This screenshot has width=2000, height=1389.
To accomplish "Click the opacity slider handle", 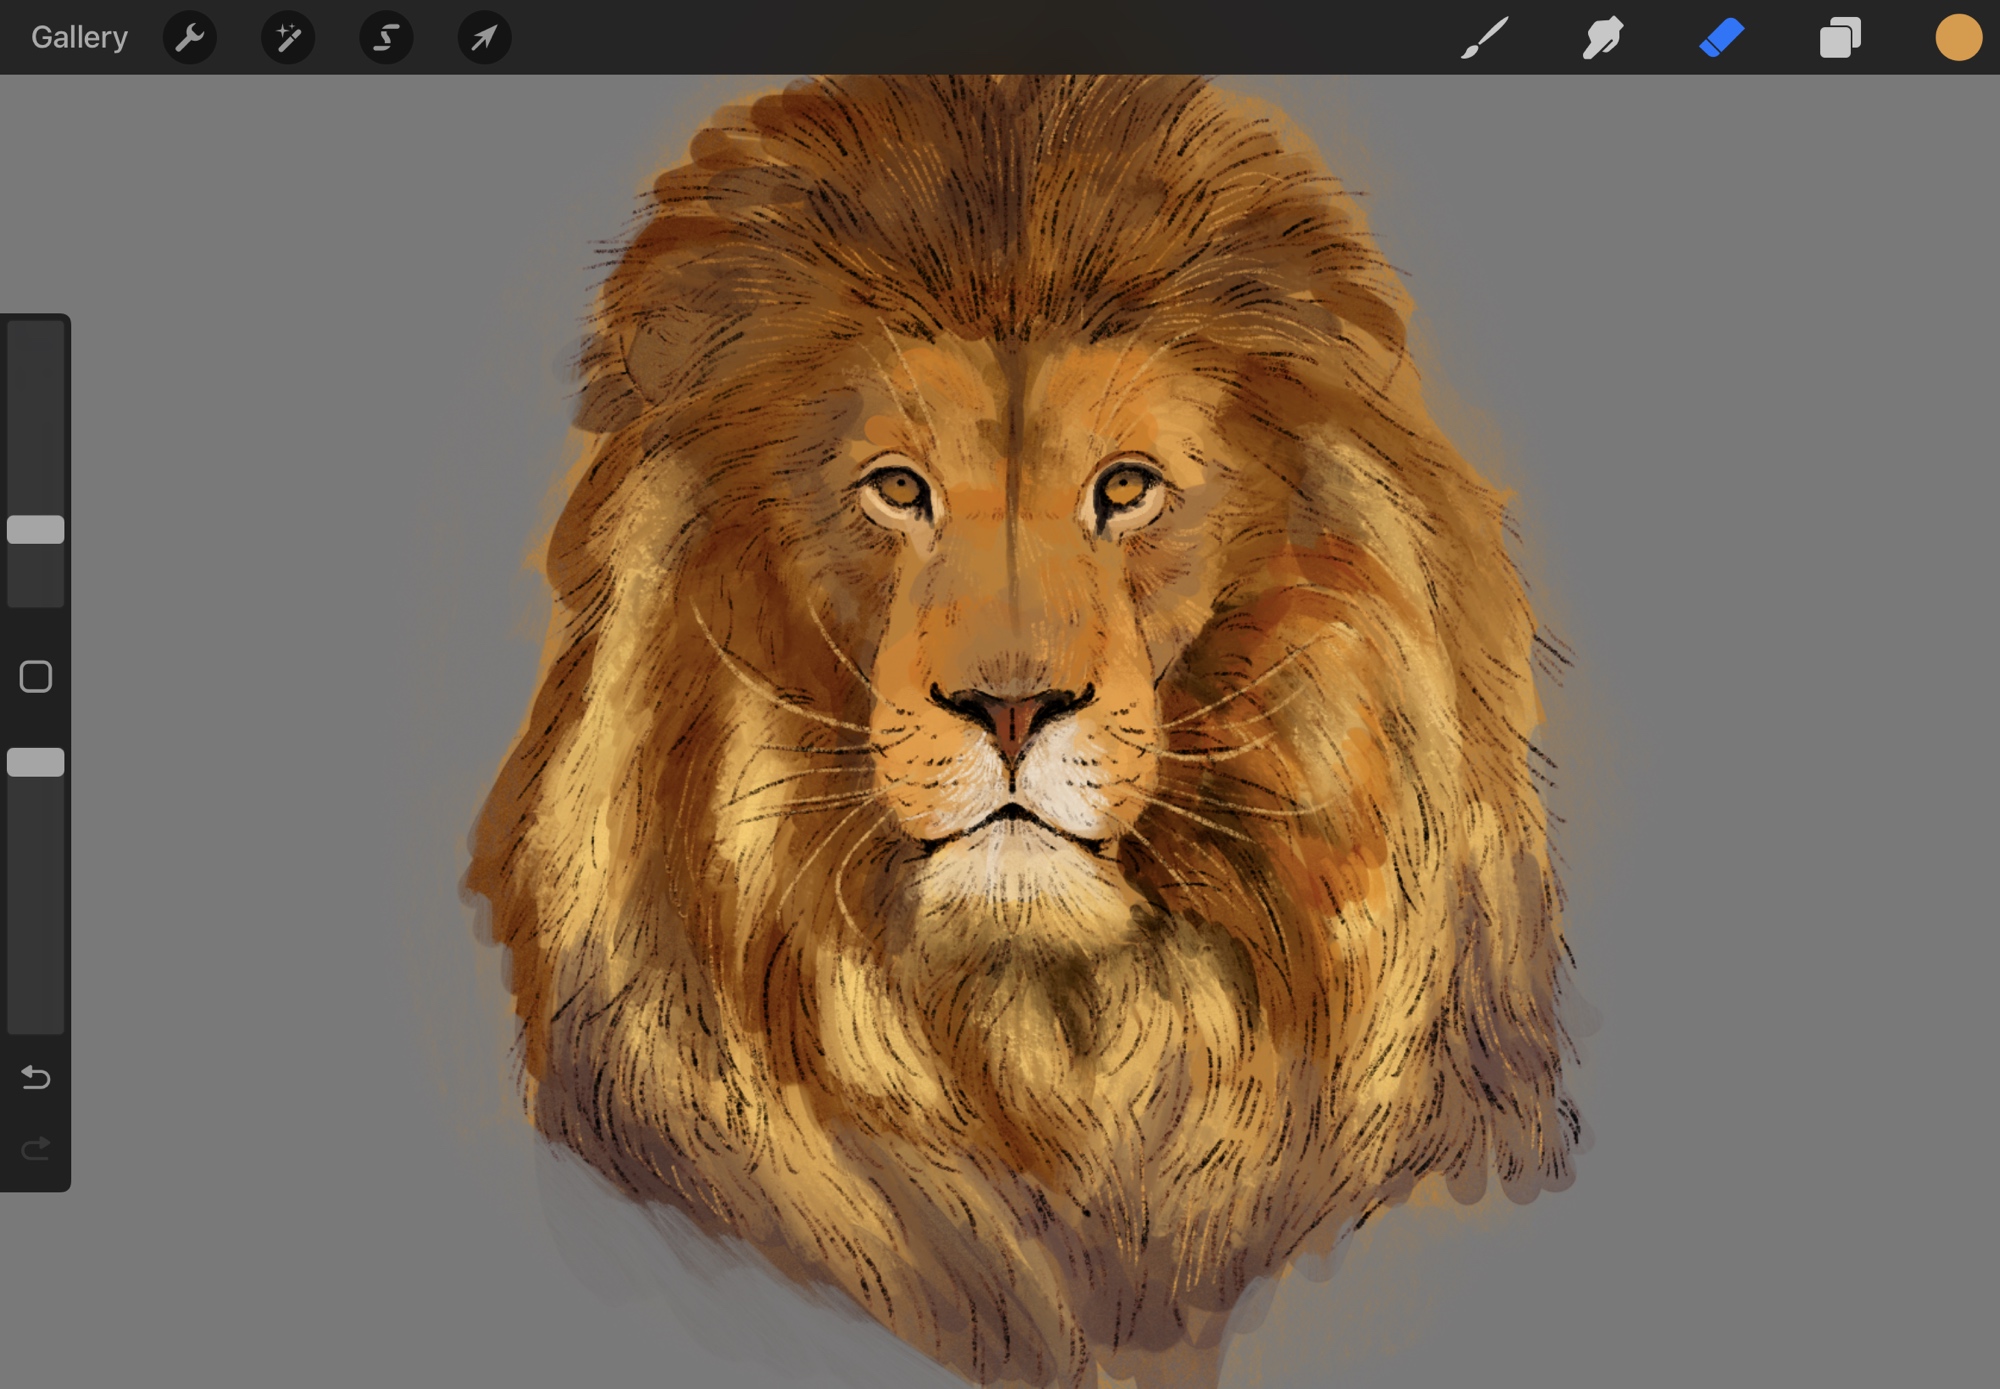I will (36, 762).
